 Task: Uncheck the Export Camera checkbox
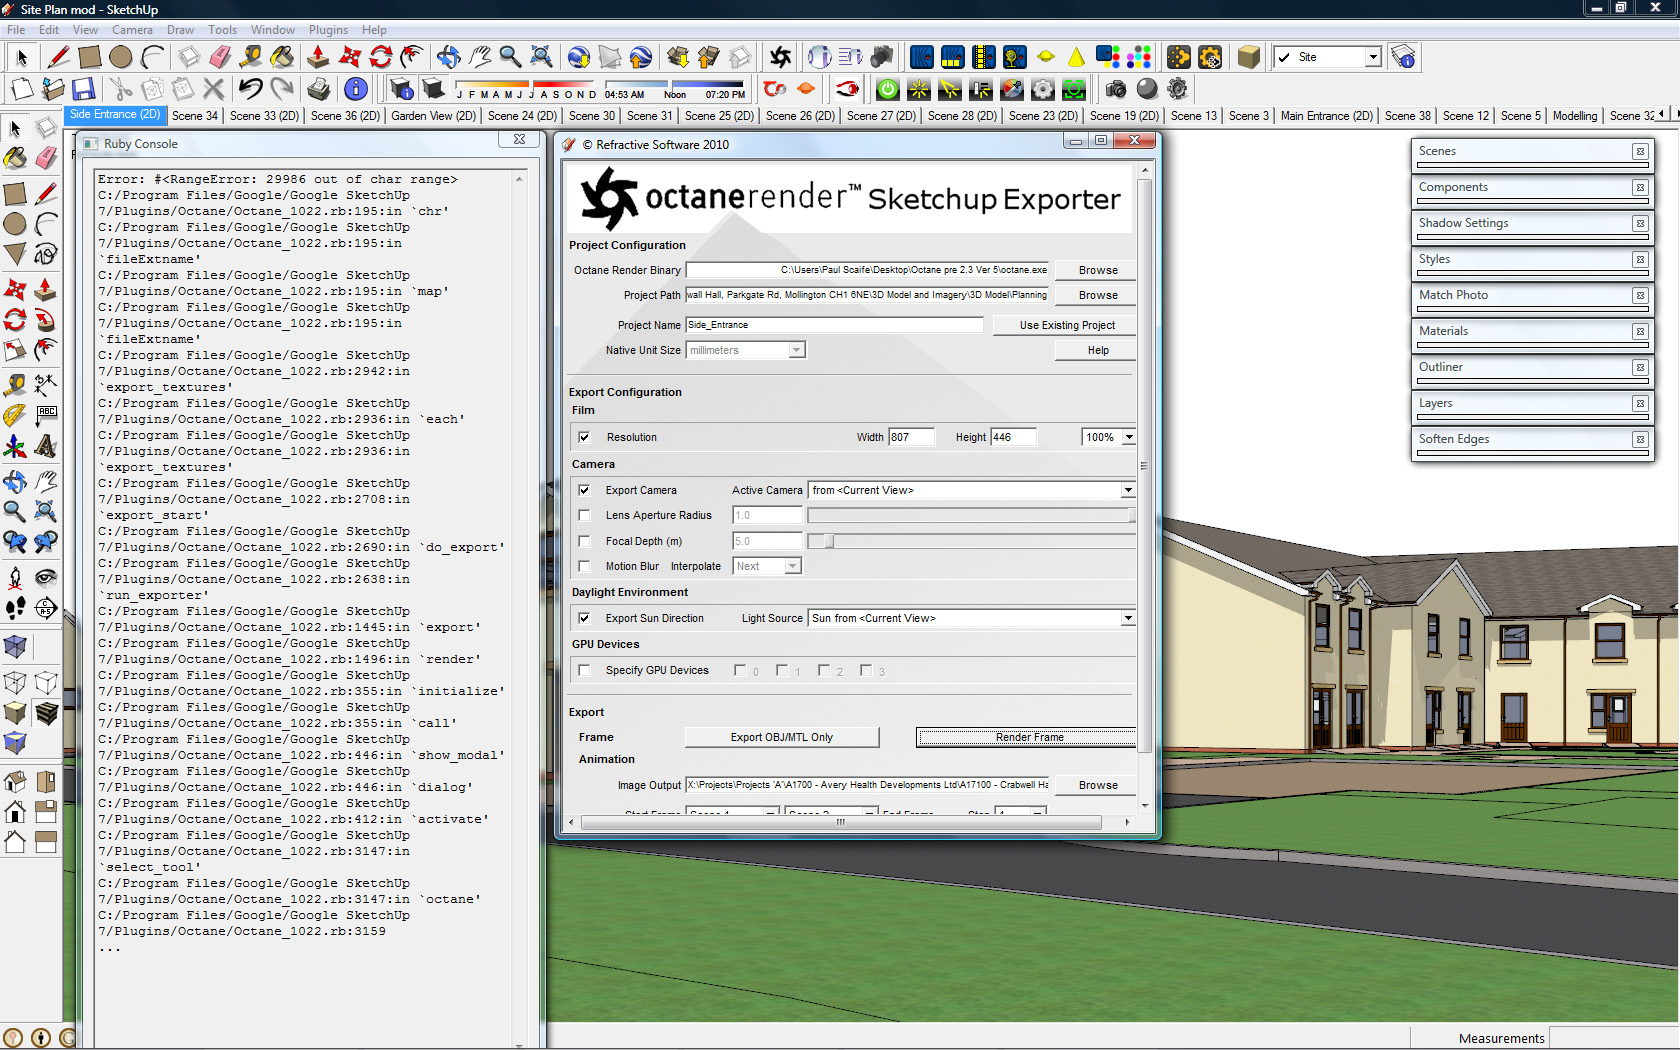[585, 490]
